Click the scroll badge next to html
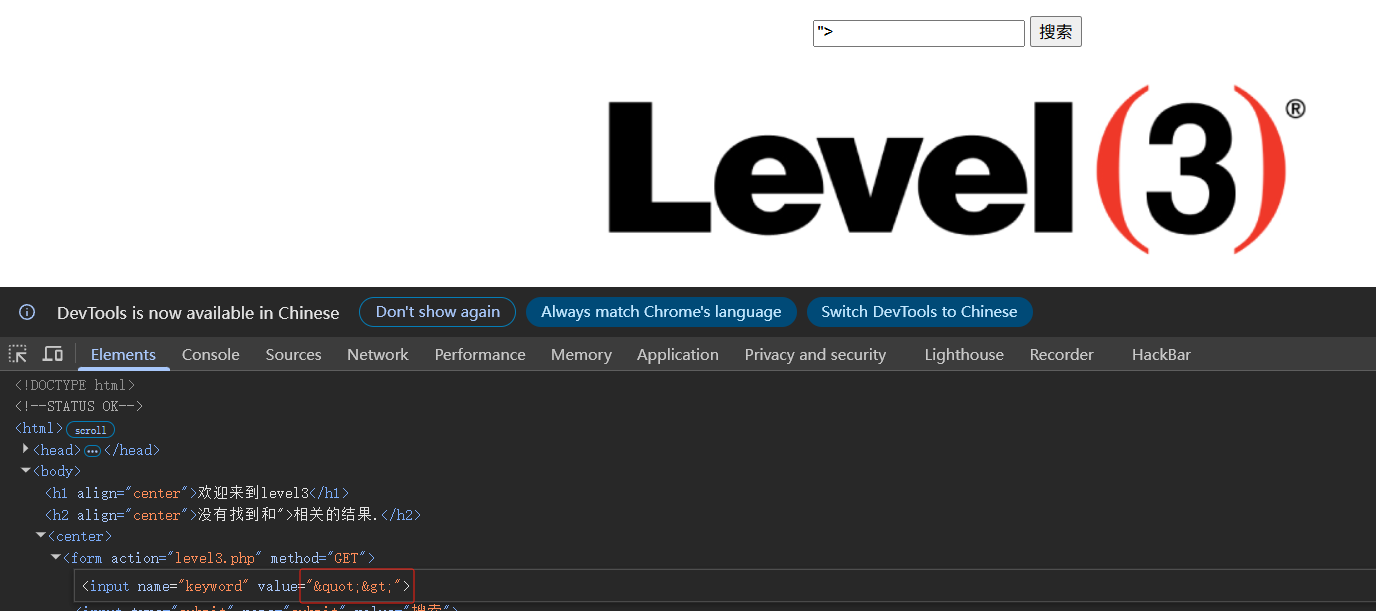This screenshot has width=1376, height=611. (x=91, y=429)
